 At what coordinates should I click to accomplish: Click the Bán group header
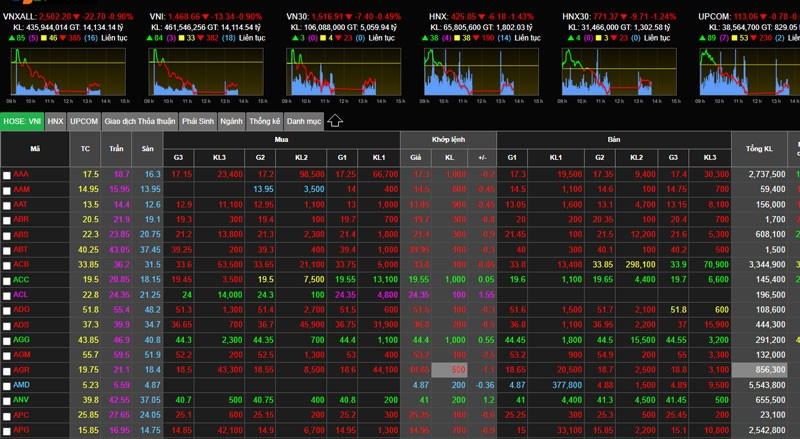click(x=614, y=140)
